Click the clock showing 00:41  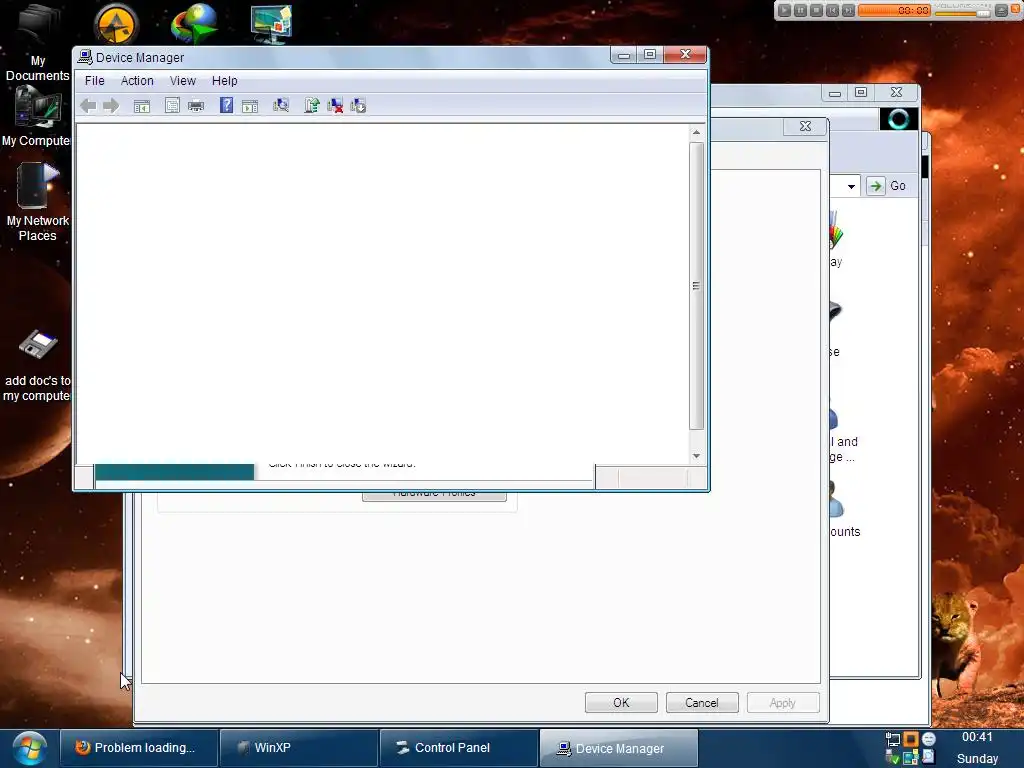click(x=977, y=737)
